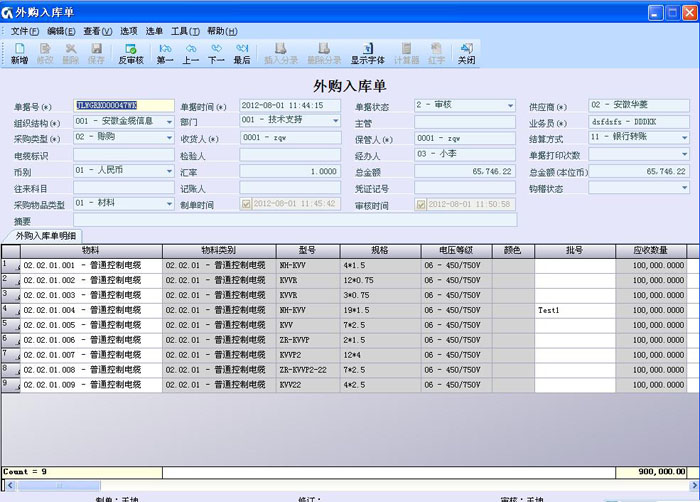
Task: Go to next record with 下一
Action: [216, 53]
